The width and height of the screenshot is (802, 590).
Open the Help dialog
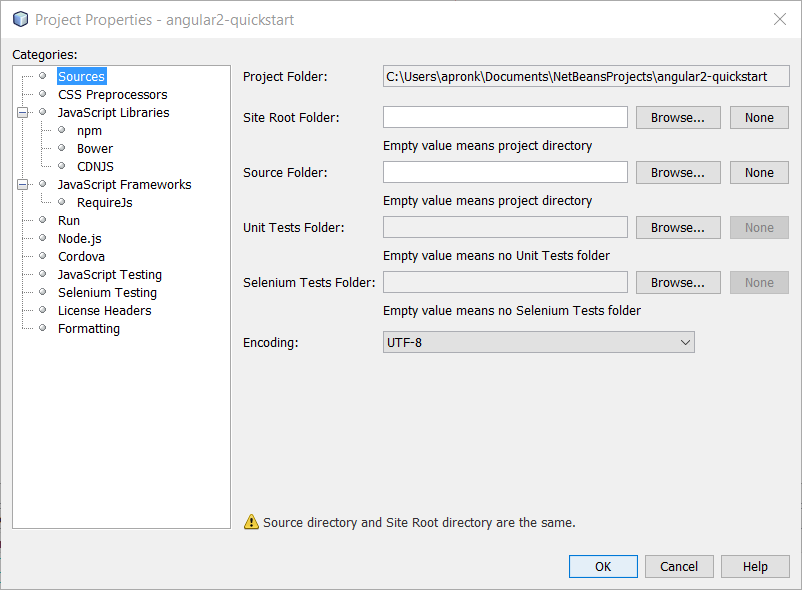point(755,566)
